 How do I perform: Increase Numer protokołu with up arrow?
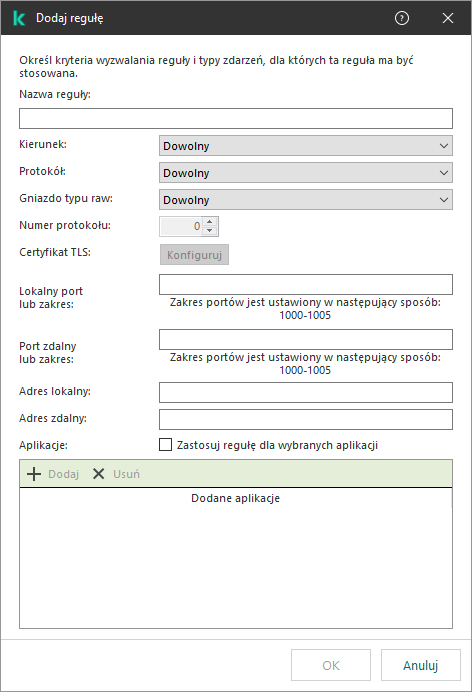point(210,222)
